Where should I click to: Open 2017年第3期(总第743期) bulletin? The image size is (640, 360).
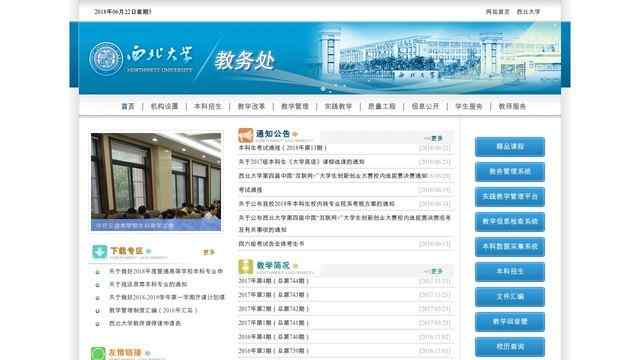point(273,295)
